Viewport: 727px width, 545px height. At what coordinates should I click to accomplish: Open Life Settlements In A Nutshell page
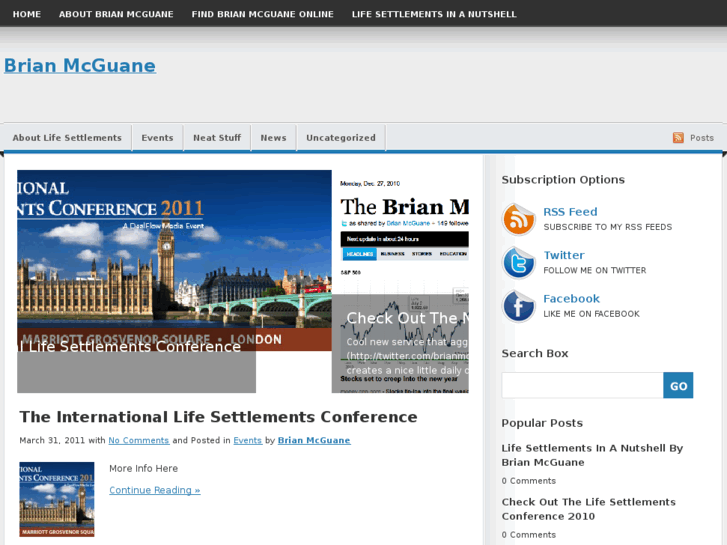(434, 14)
